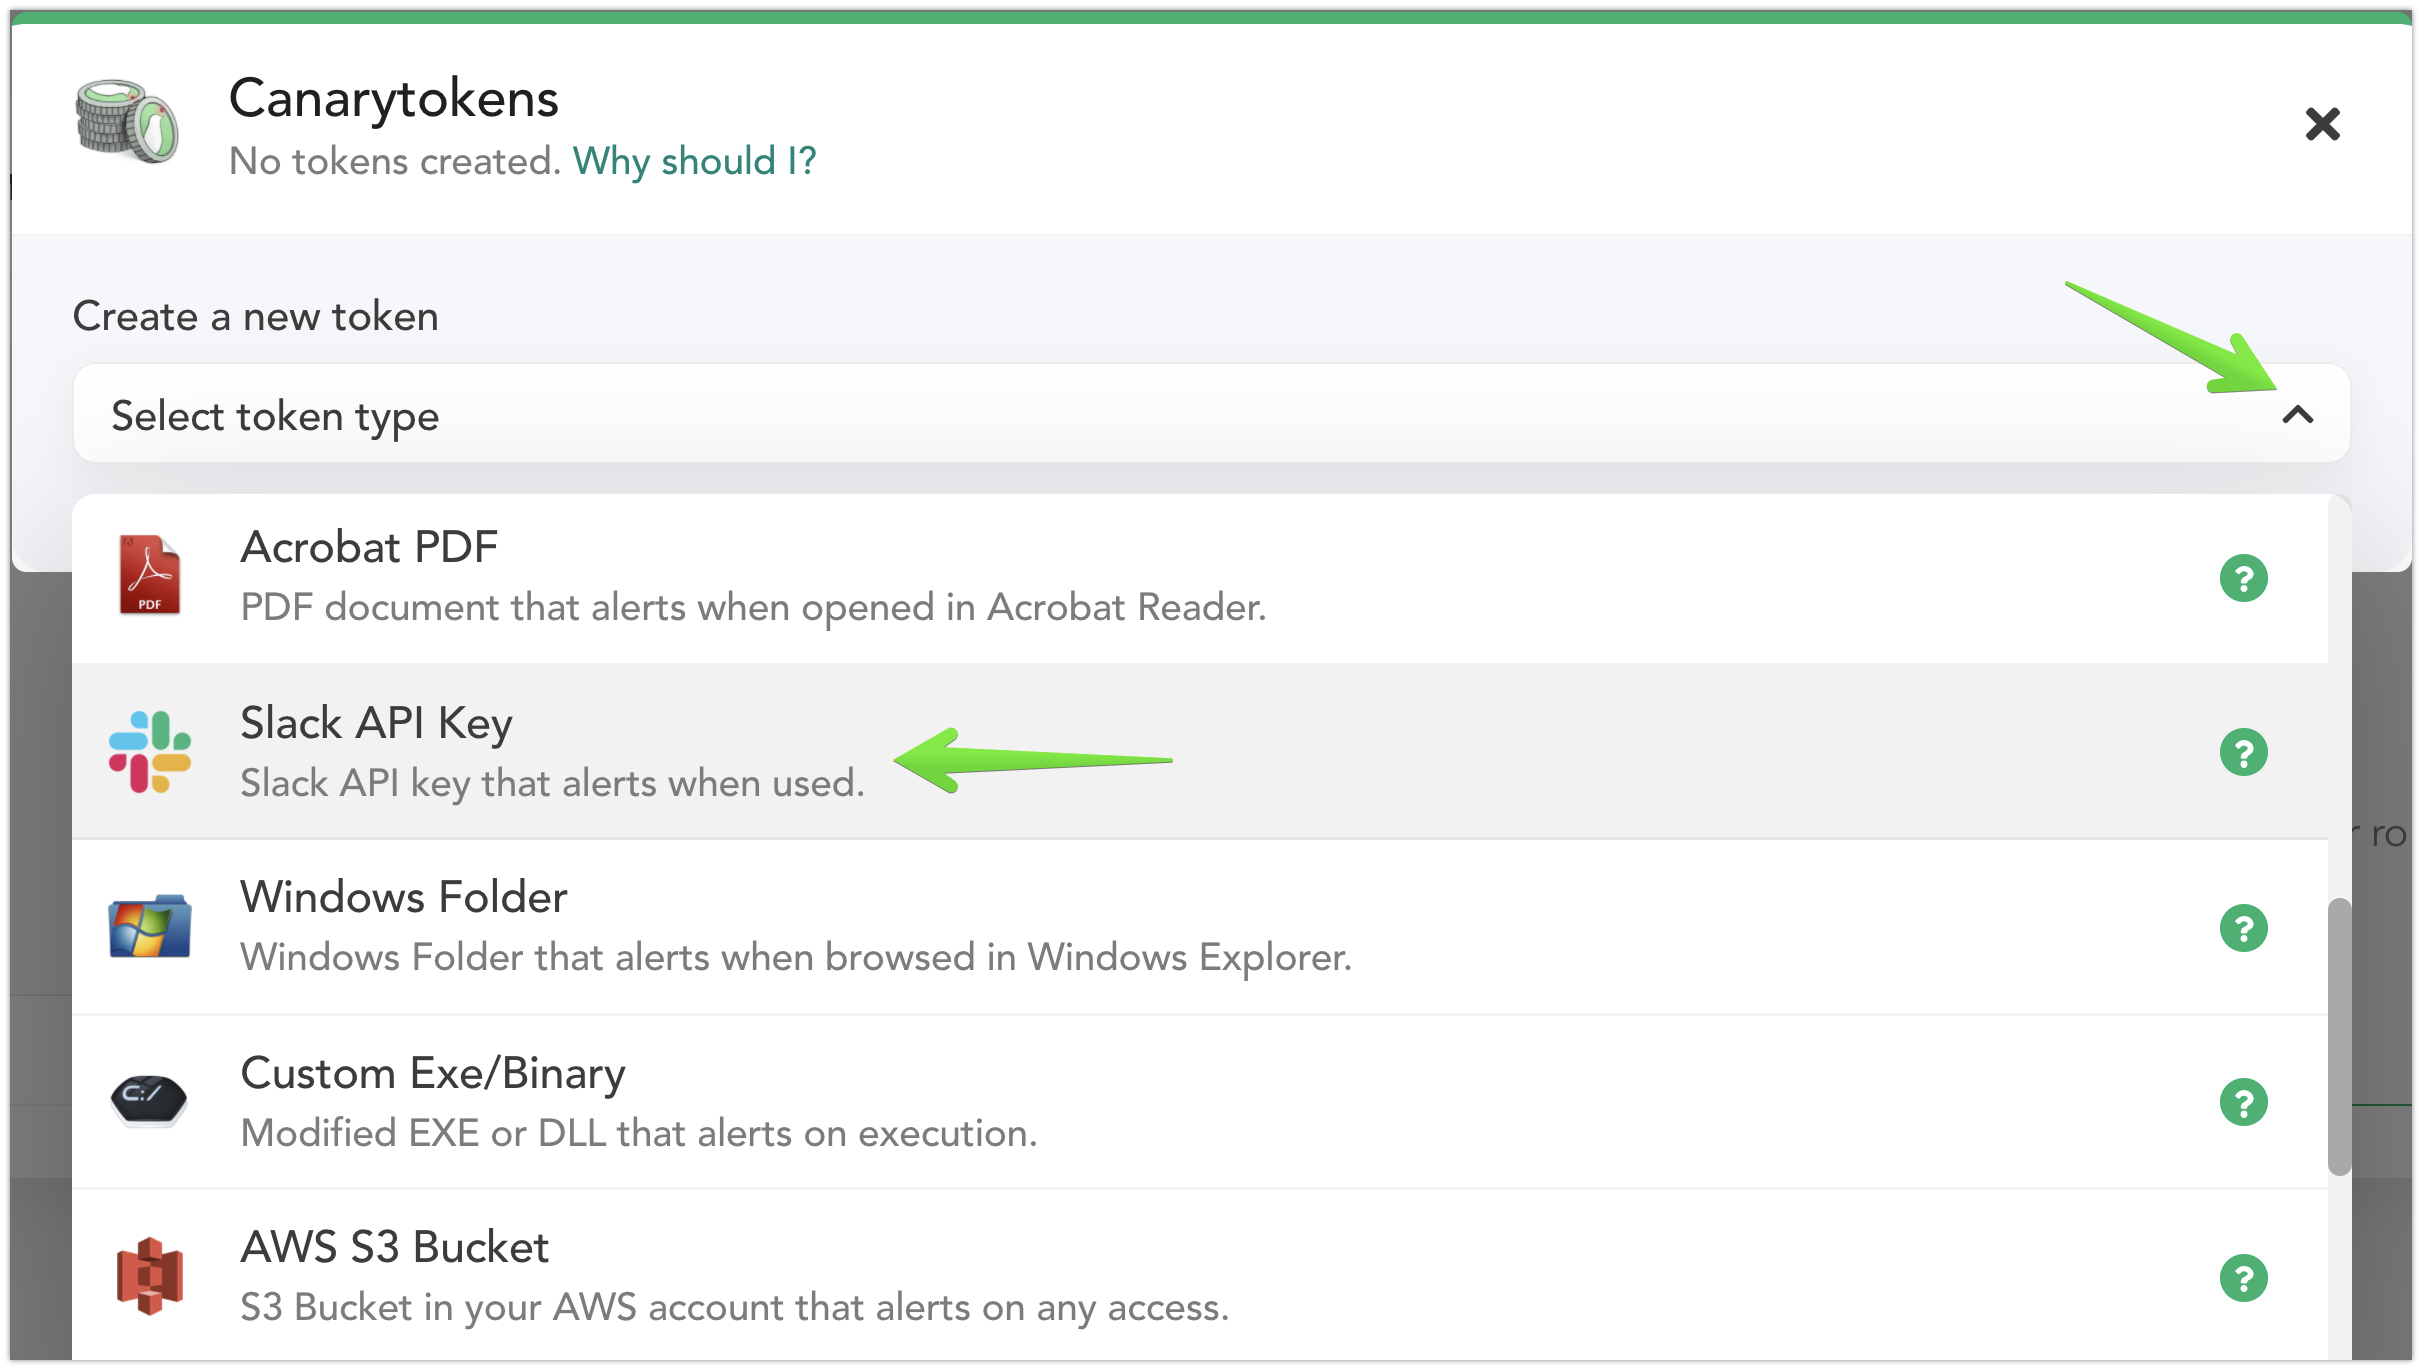Viewport: 2422px width, 1370px height.
Task: Click the Windows Folder icon
Action: (149, 926)
